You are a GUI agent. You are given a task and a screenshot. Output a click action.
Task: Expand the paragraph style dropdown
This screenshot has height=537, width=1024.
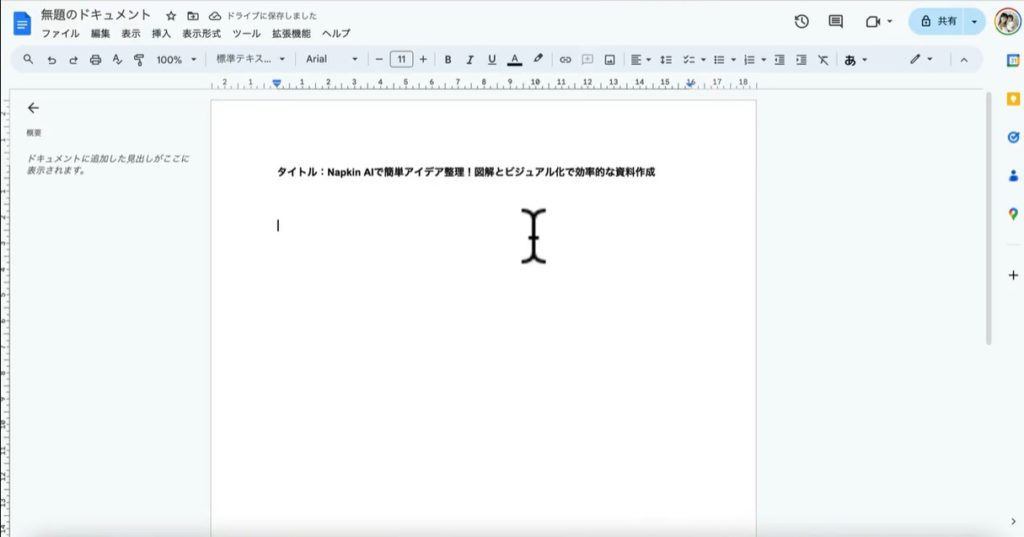click(250, 60)
